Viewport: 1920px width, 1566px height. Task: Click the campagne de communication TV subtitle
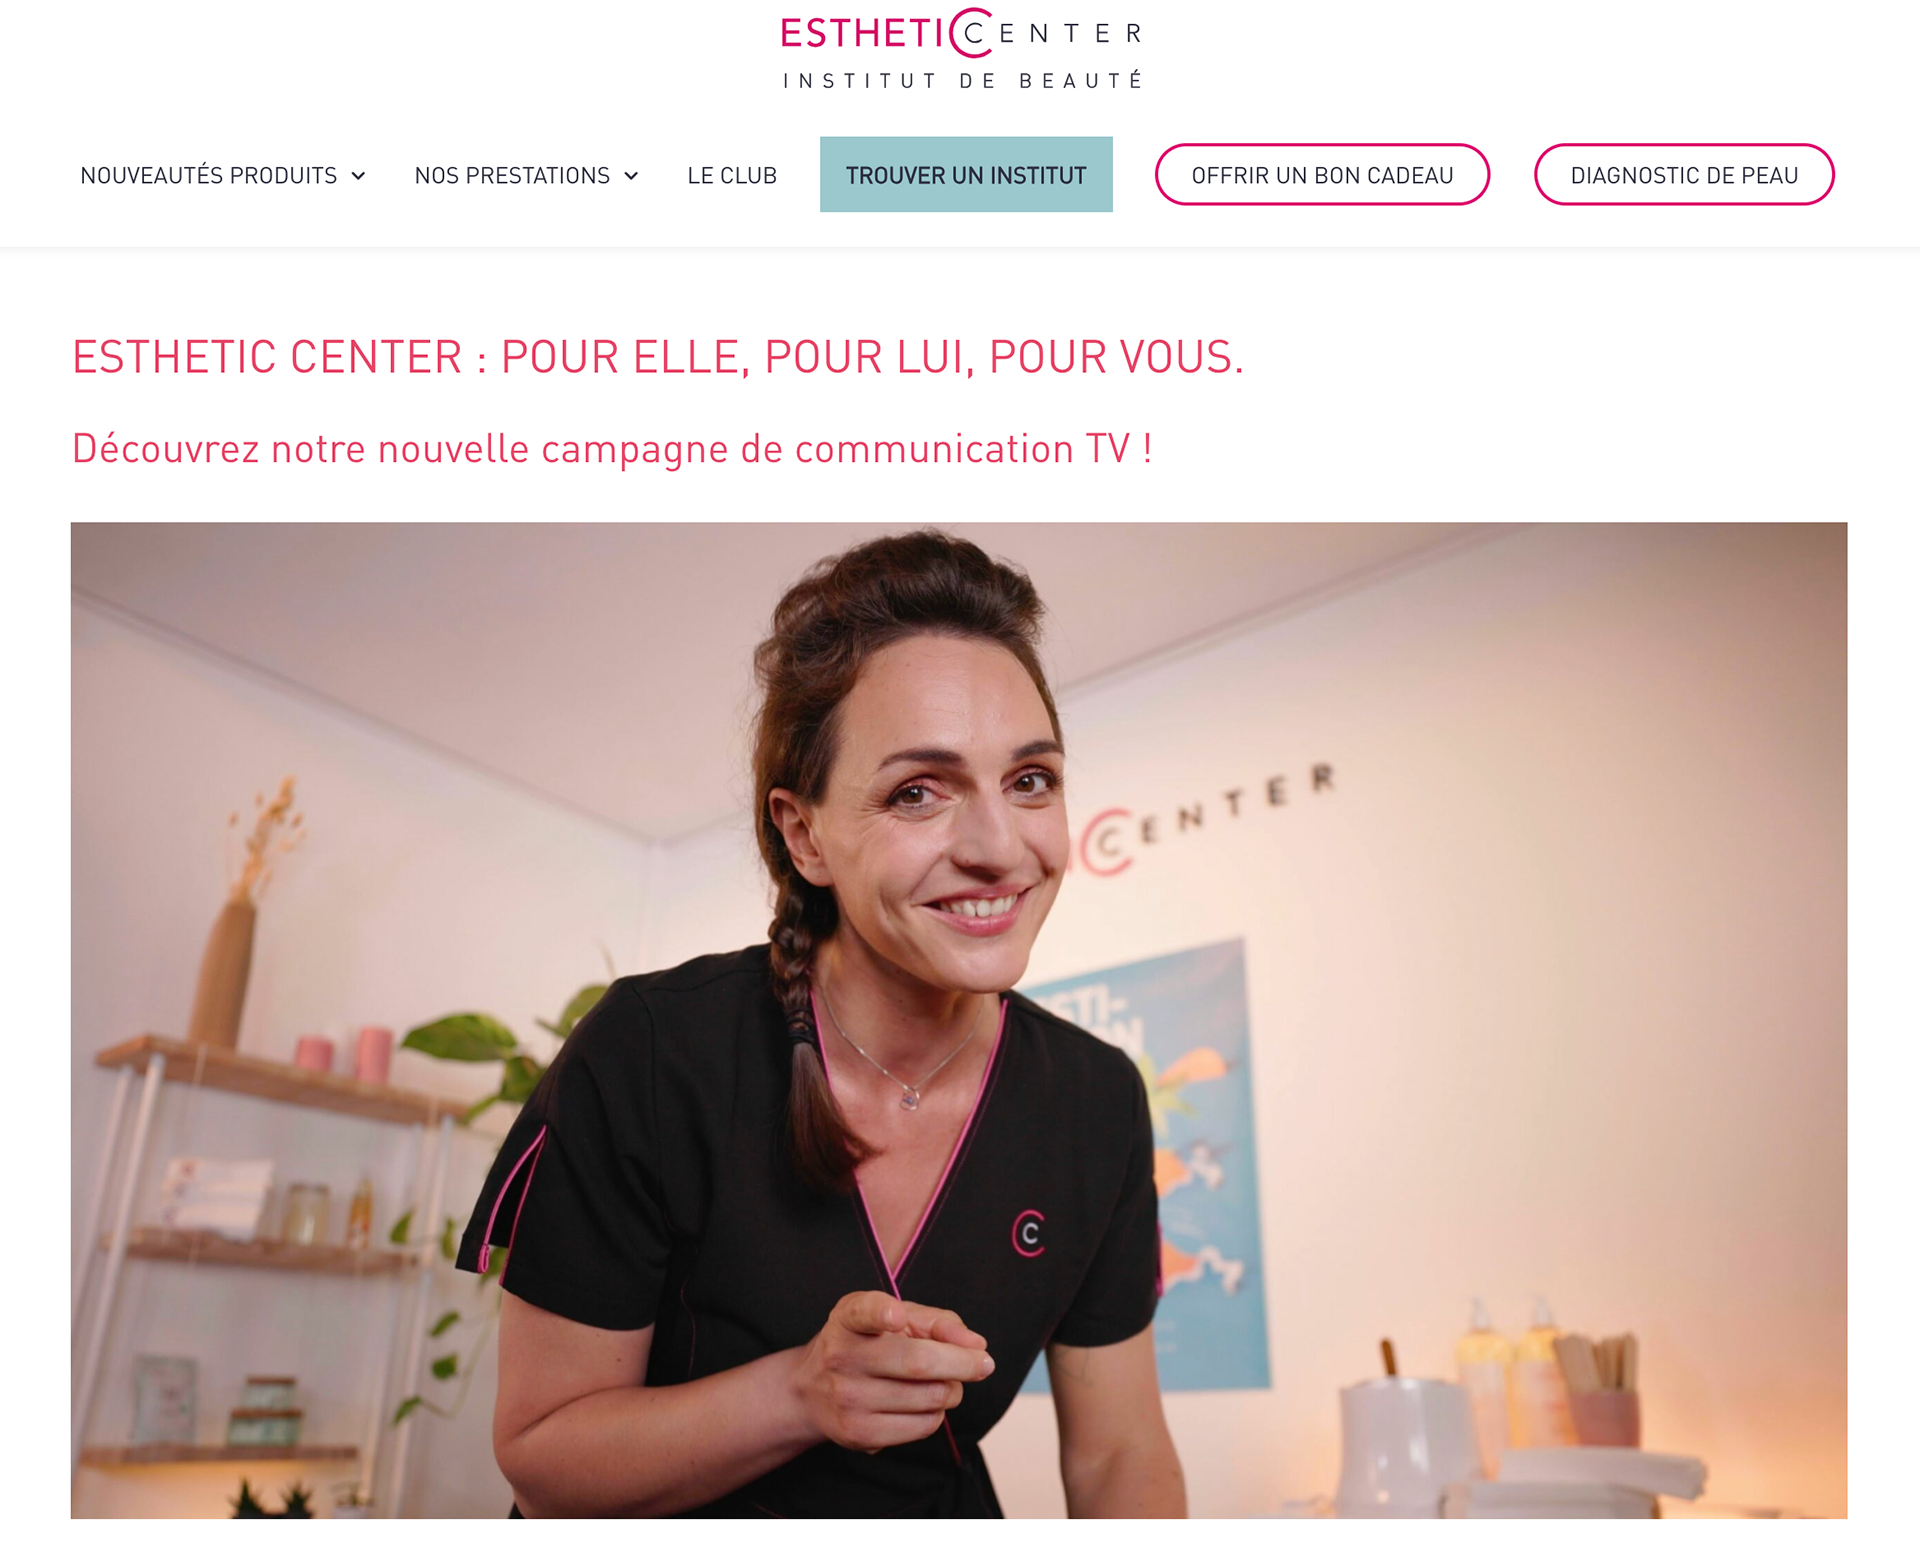pyautogui.click(x=612, y=449)
